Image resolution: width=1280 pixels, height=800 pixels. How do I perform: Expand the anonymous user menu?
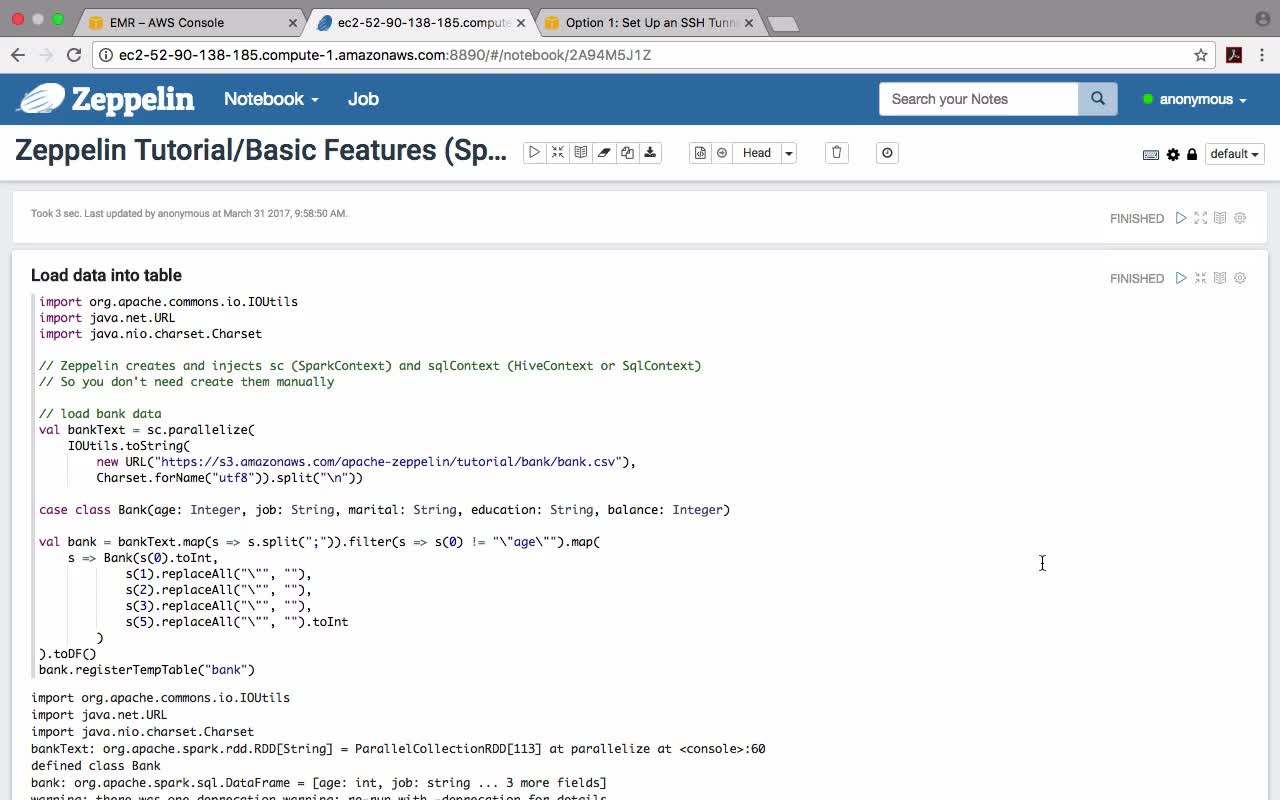tap(1195, 99)
